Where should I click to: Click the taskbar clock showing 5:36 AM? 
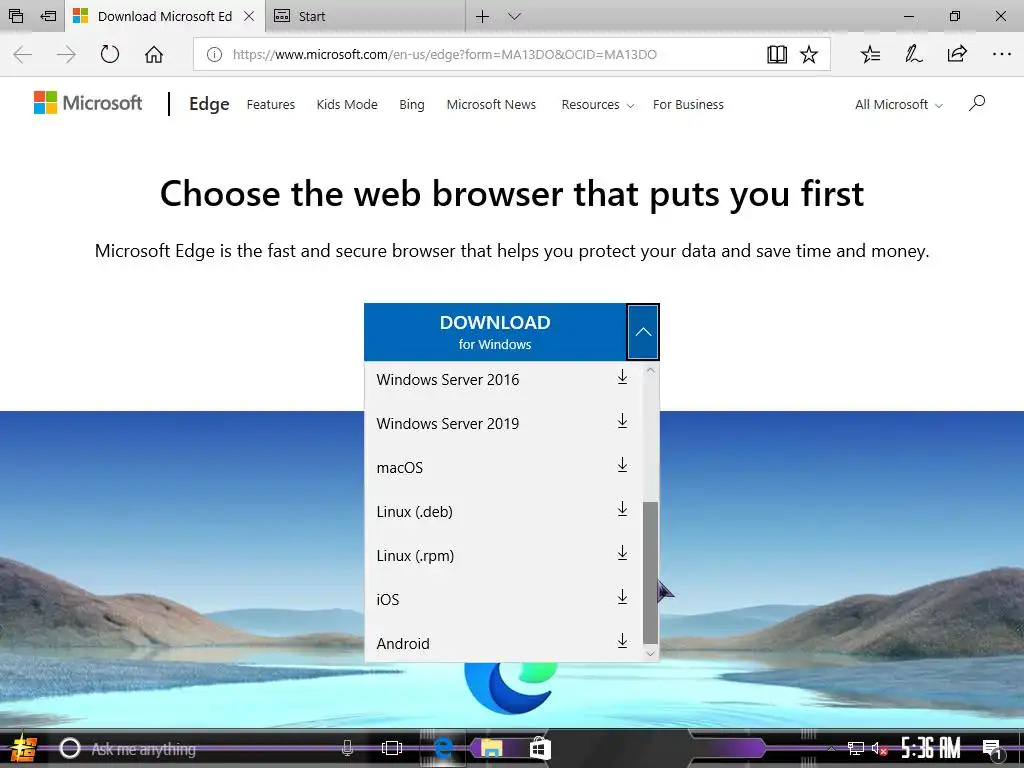click(931, 748)
